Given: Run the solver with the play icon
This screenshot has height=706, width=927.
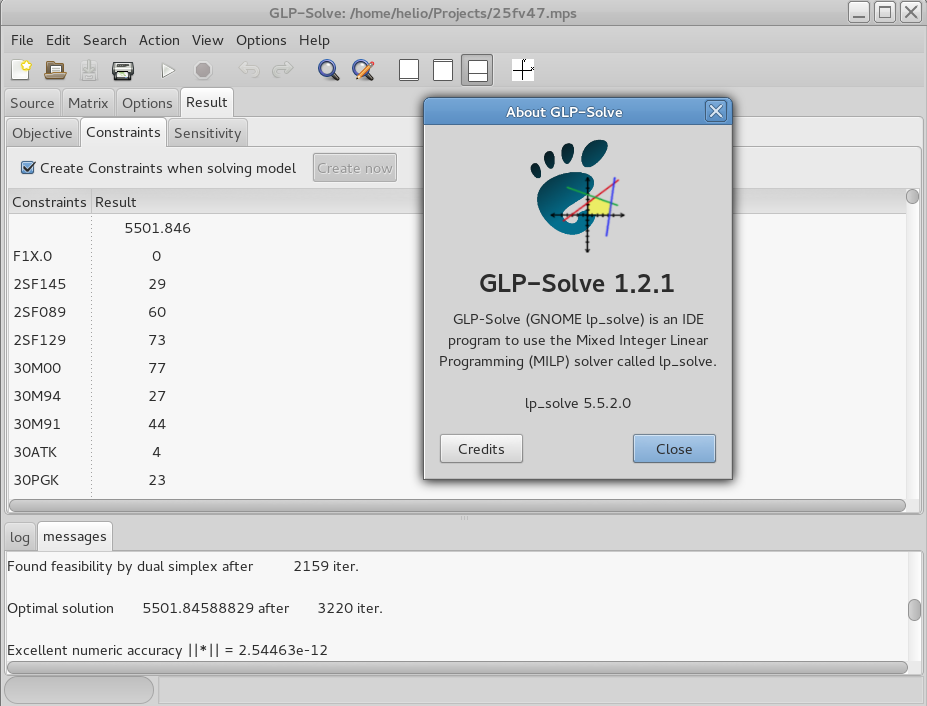Looking at the screenshot, I should (168, 70).
